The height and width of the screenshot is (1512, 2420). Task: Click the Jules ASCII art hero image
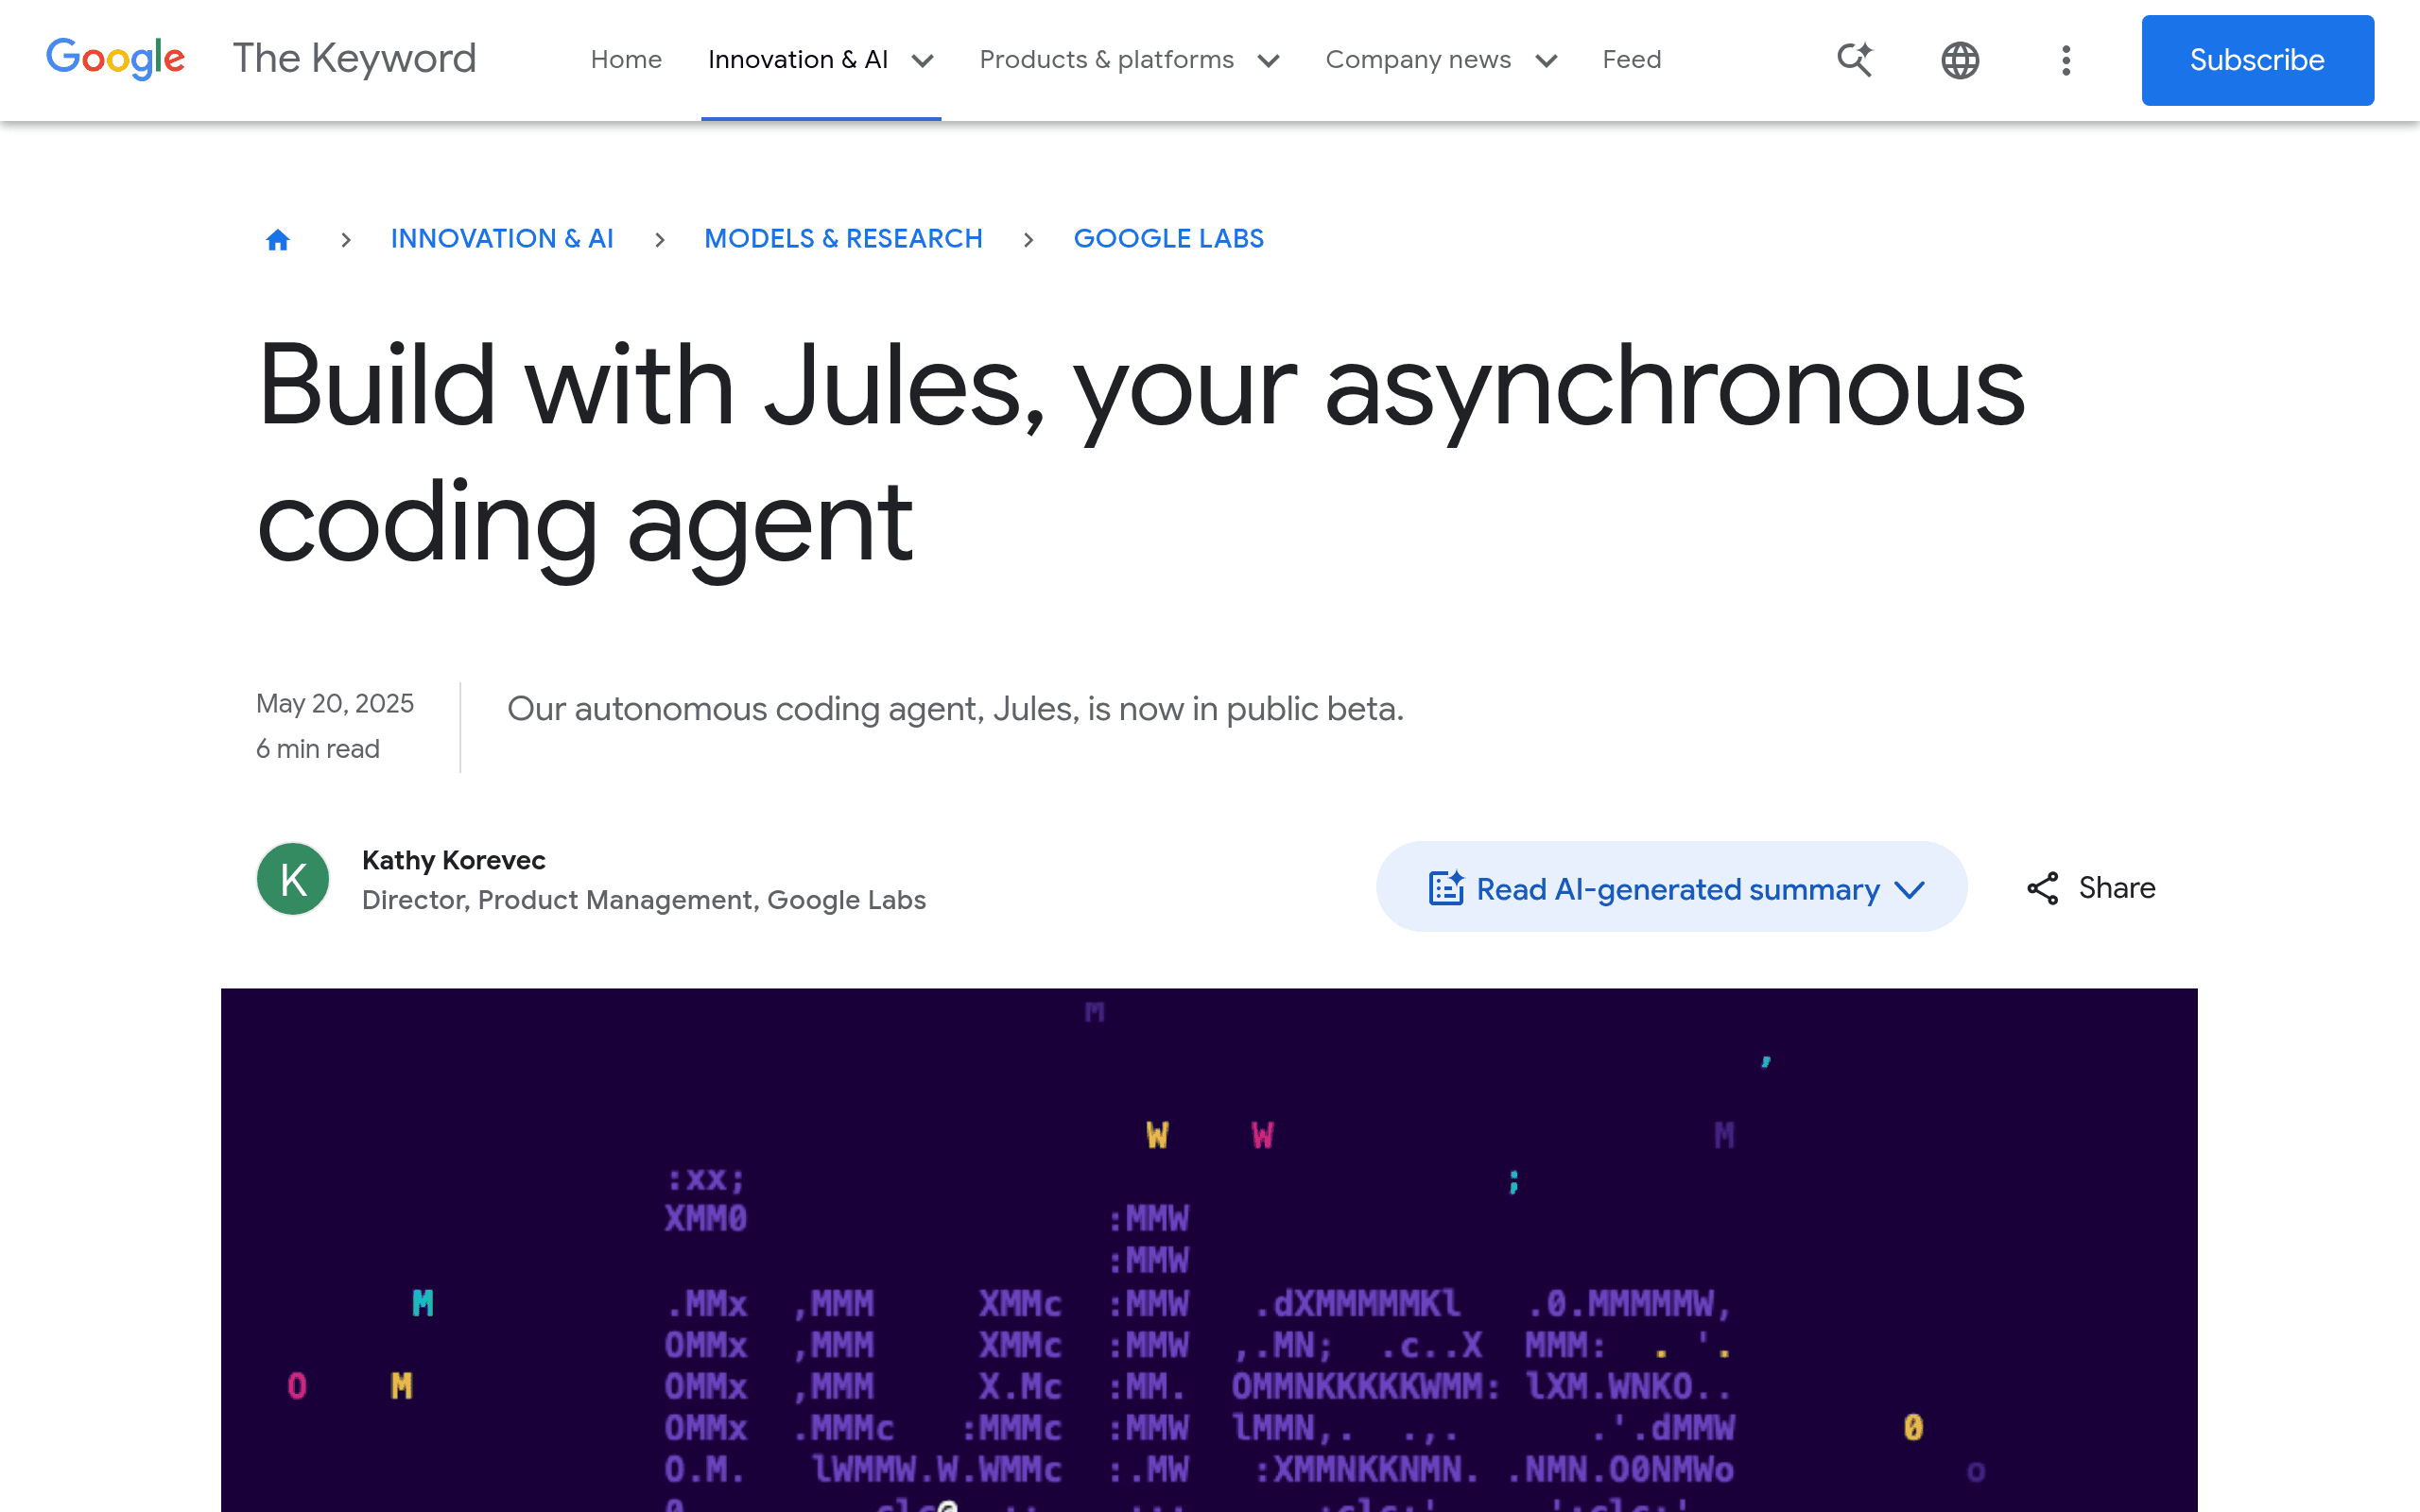pyautogui.click(x=1209, y=1250)
